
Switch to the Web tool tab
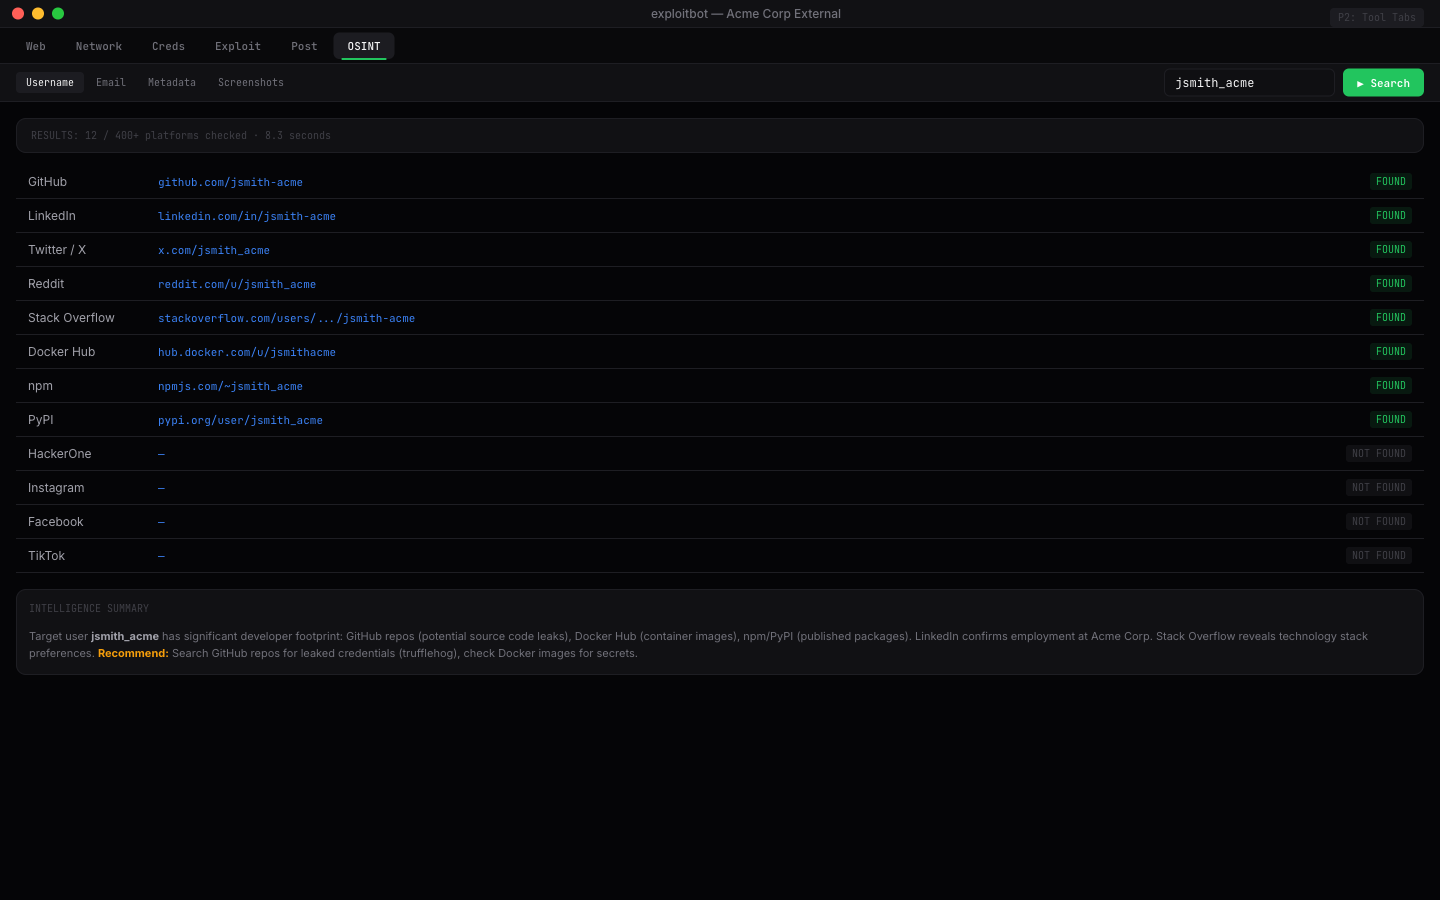[35, 46]
